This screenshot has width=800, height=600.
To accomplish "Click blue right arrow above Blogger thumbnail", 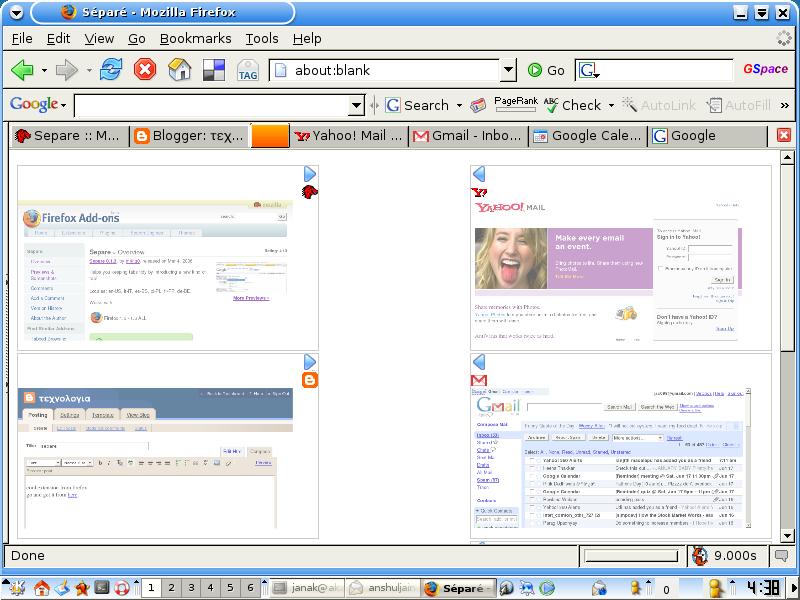I will point(310,362).
